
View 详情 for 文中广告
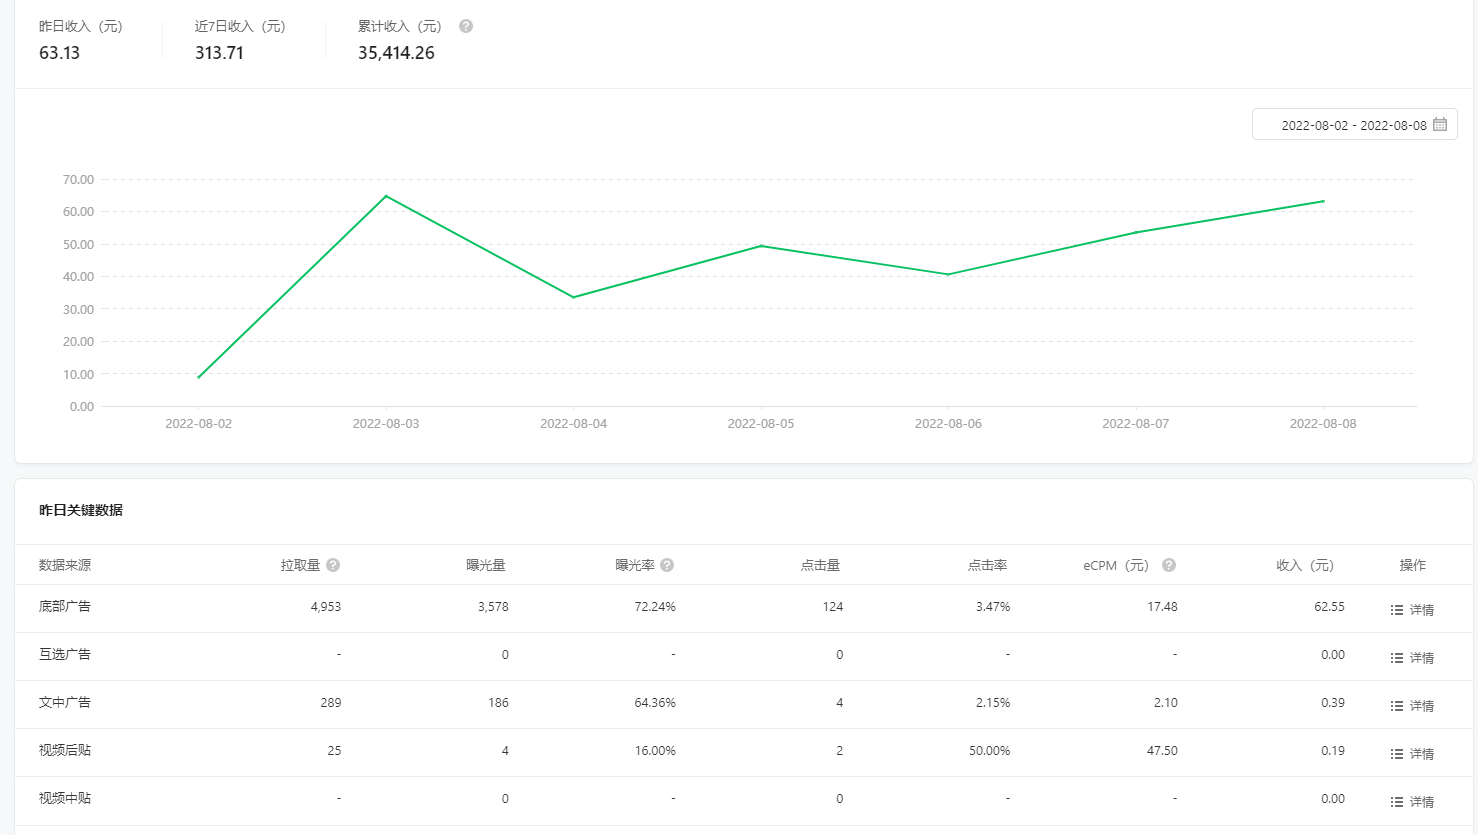point(1422,706)
